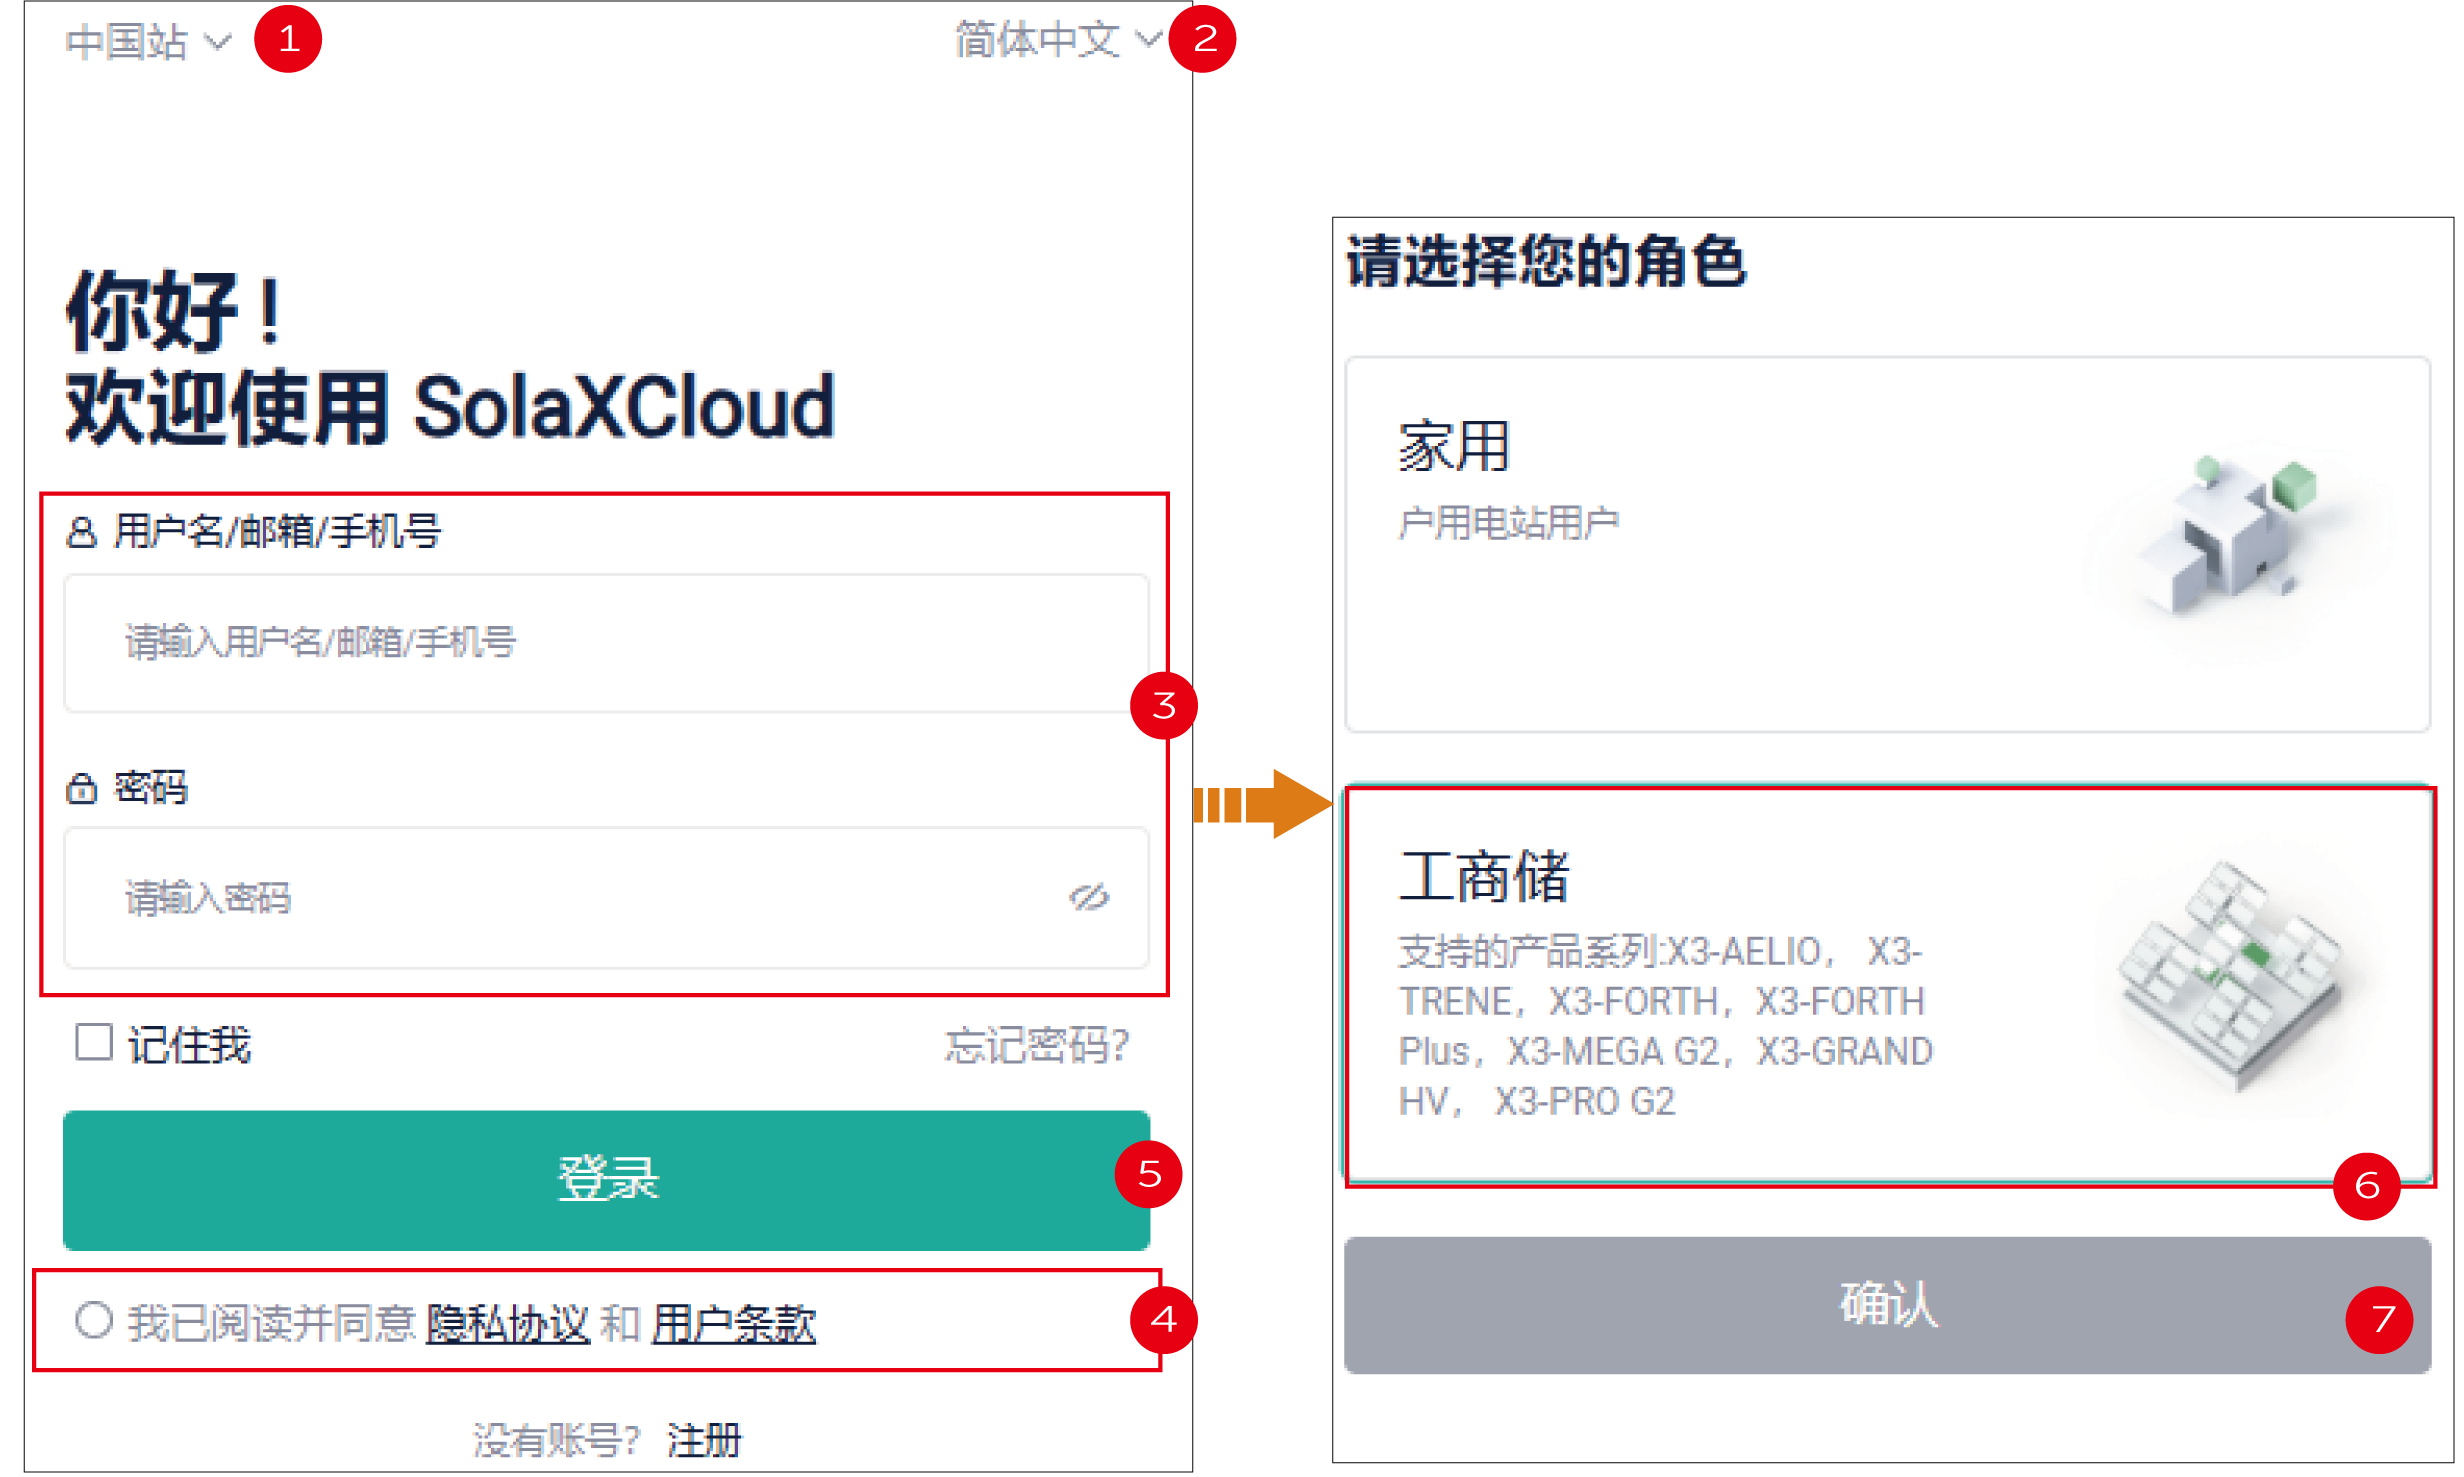Open the 简体中文 language dropdown
The height and width of the screenshot is (1477, 2464).
1057,40
